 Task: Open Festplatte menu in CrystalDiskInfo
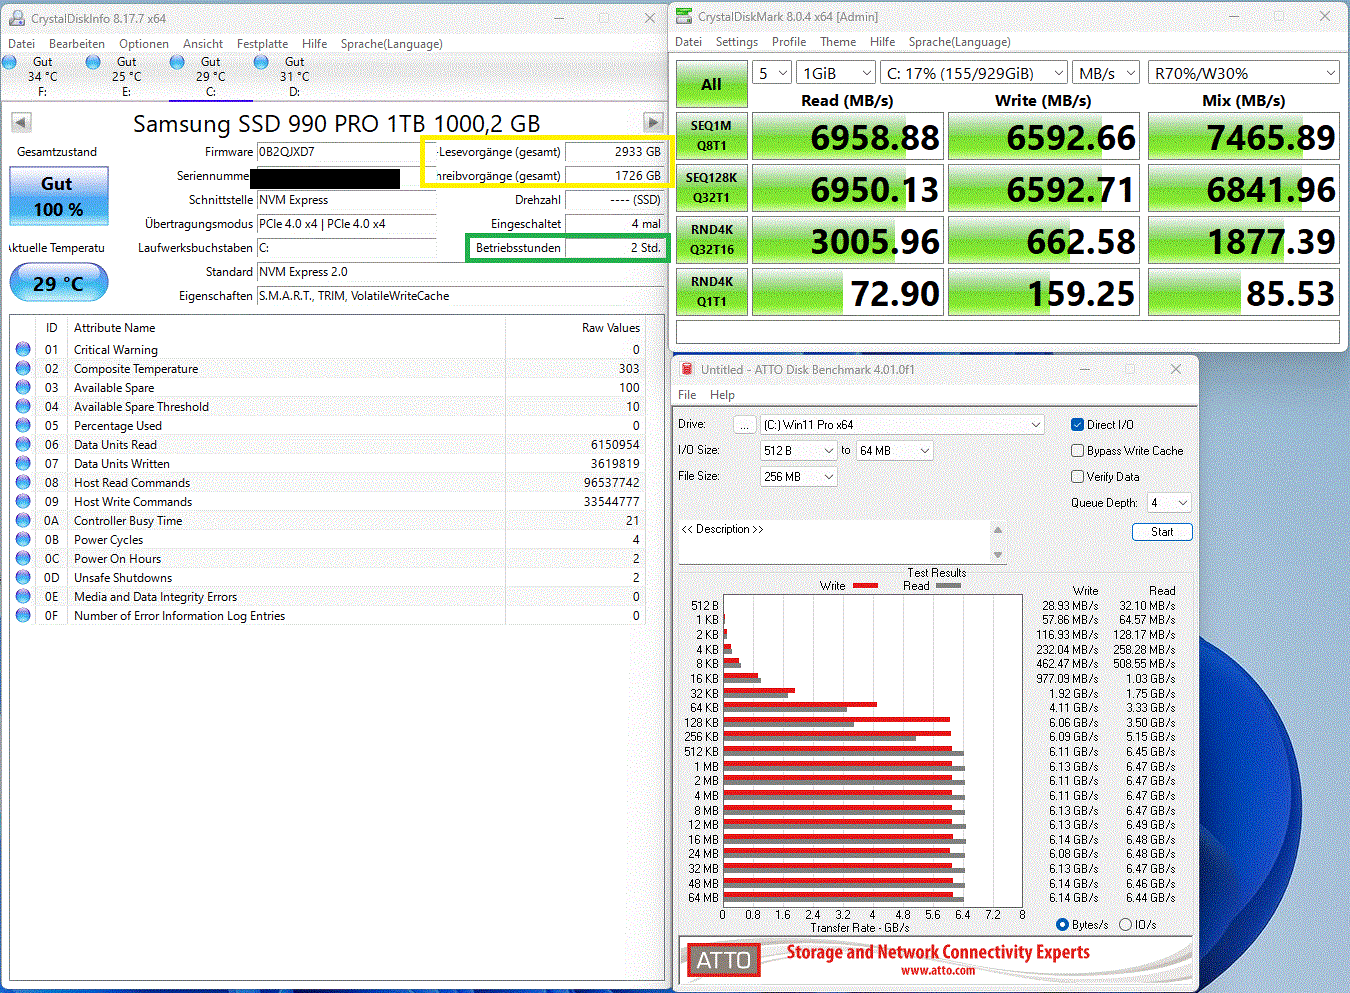262,44
